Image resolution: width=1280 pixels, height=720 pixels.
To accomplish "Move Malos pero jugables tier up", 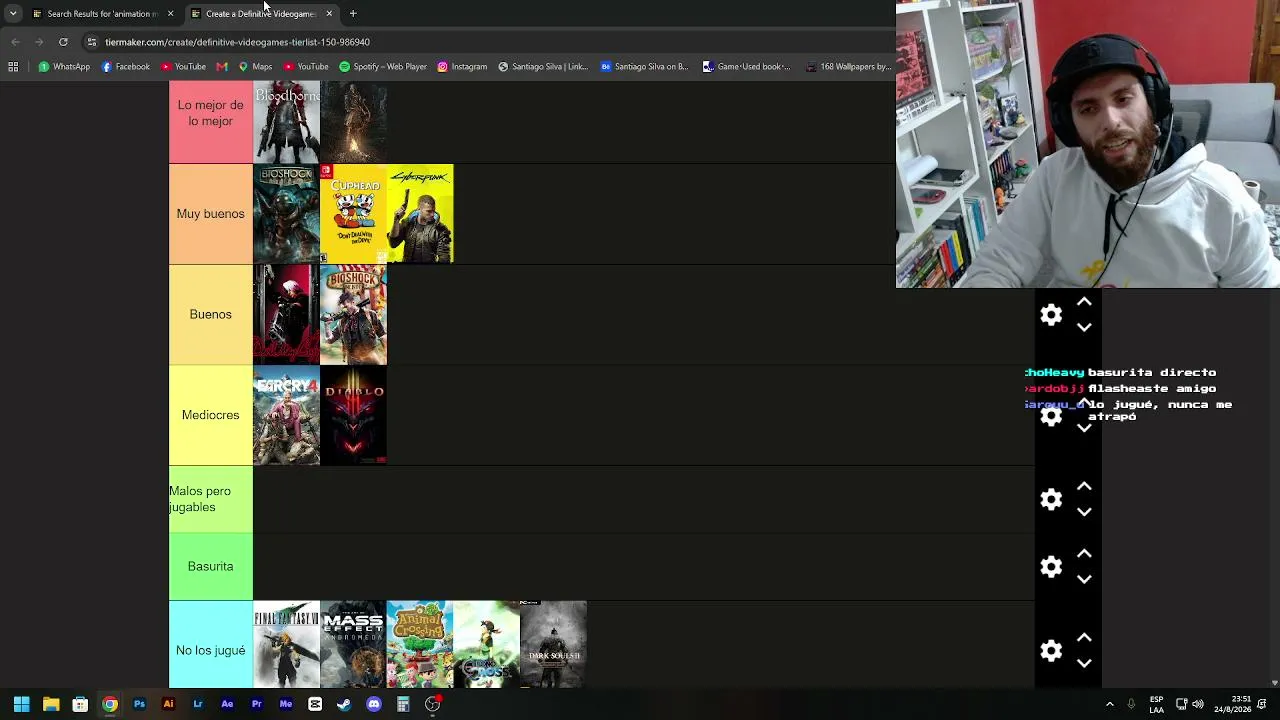I will point(1084,486).
